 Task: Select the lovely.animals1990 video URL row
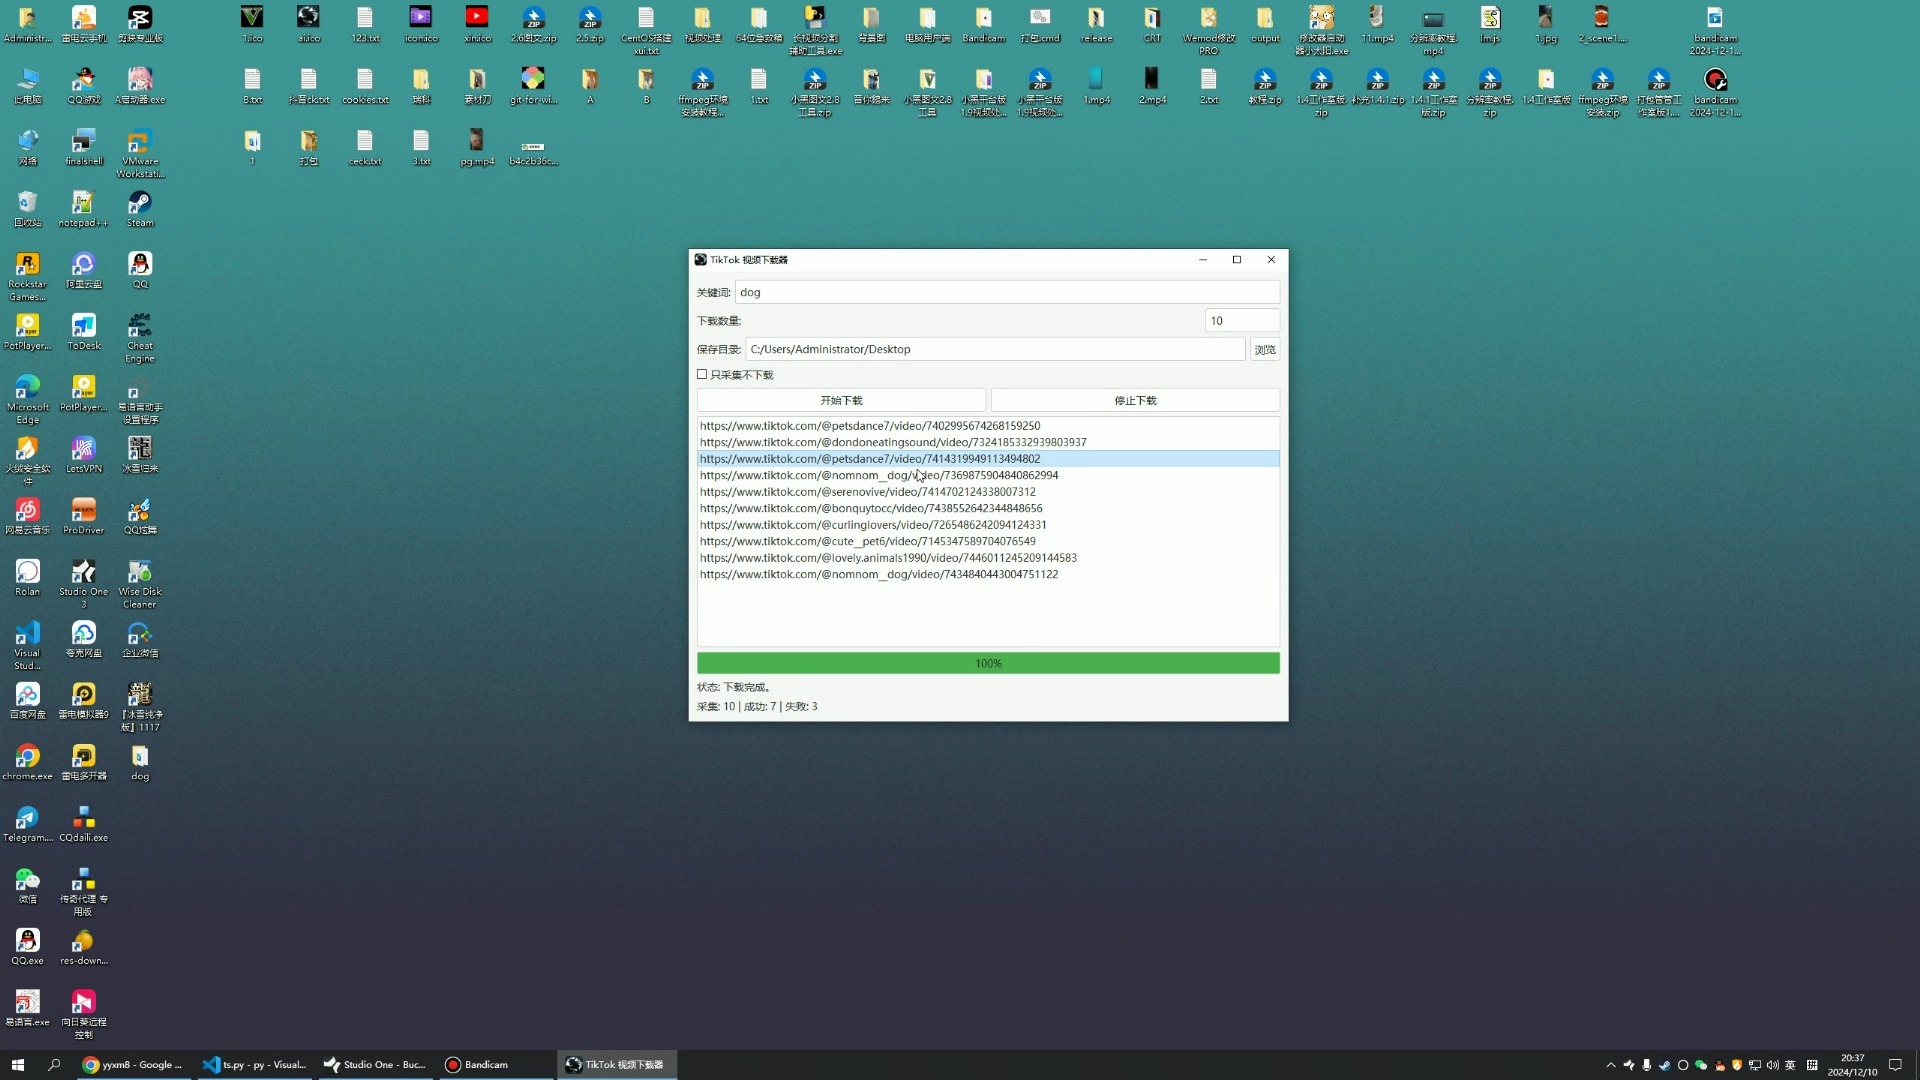click(988, 558)
